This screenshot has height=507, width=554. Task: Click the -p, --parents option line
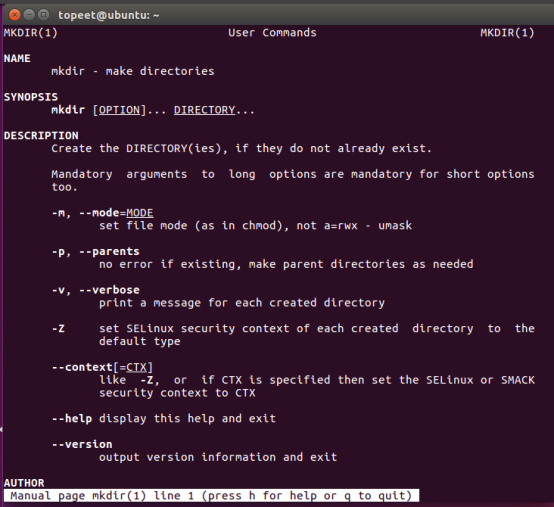95,251
